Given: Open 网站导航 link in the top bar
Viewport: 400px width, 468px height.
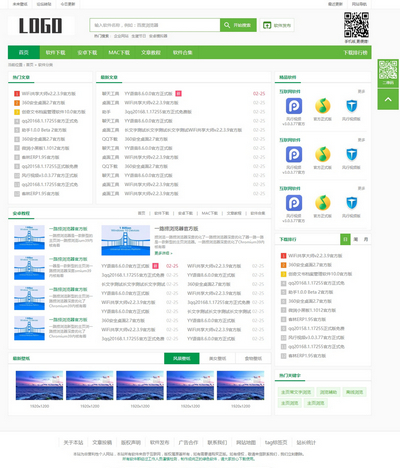Looking at the screenshot, I should click(x=359, y=4).
